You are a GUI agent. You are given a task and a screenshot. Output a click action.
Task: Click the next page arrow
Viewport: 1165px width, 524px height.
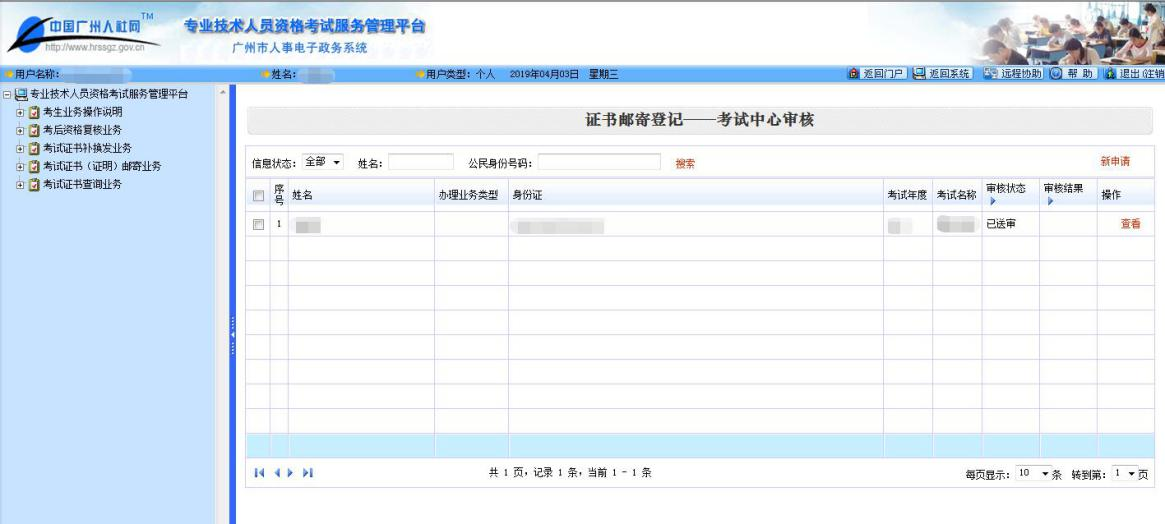292,473
